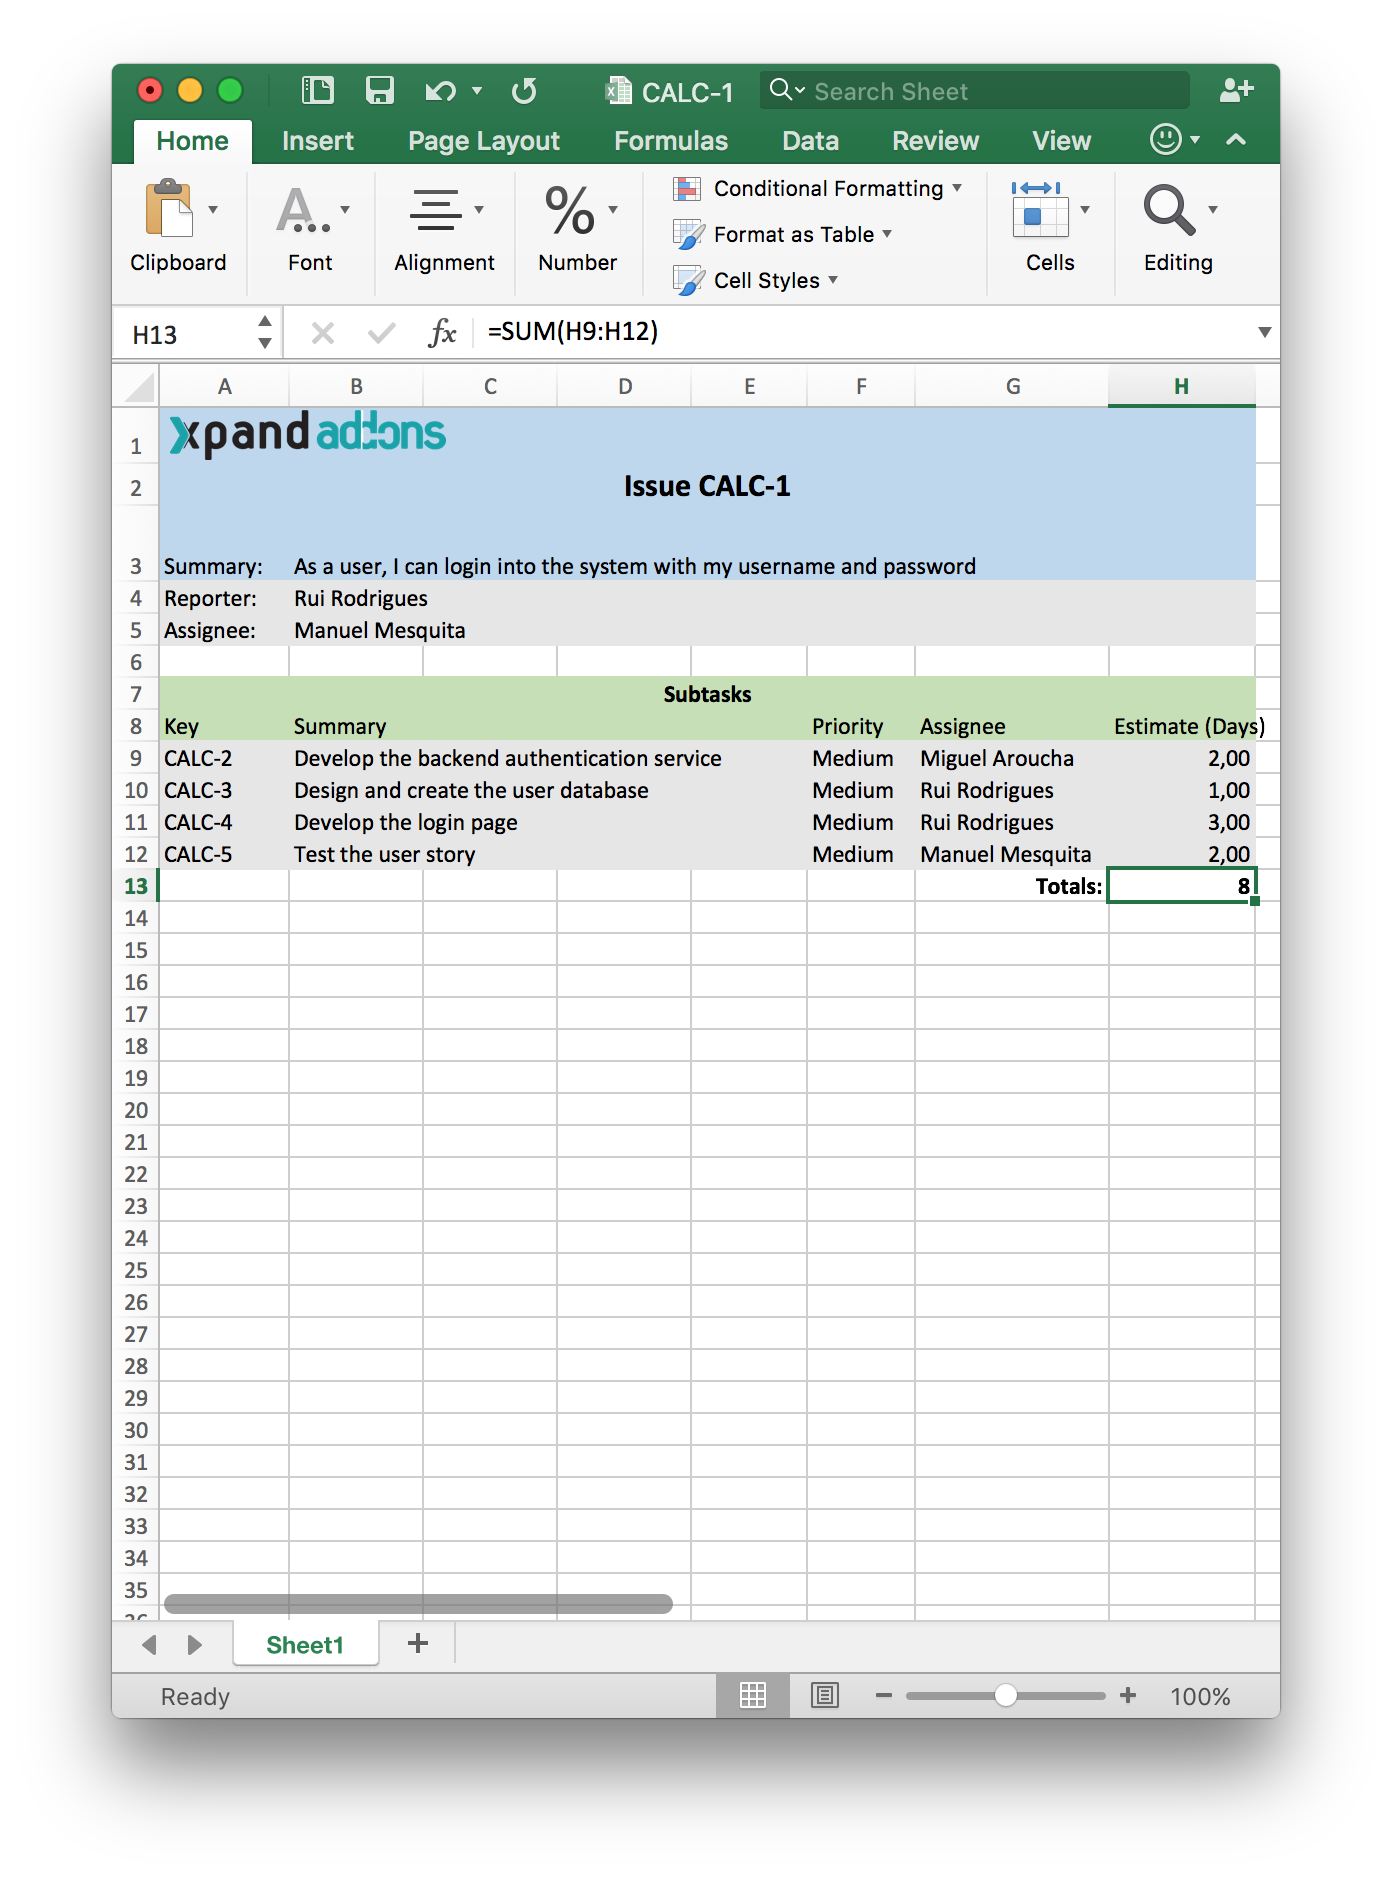
Task: Open the smiley feedback icon
Action: pyautogui.click(x=1166, y=140)
